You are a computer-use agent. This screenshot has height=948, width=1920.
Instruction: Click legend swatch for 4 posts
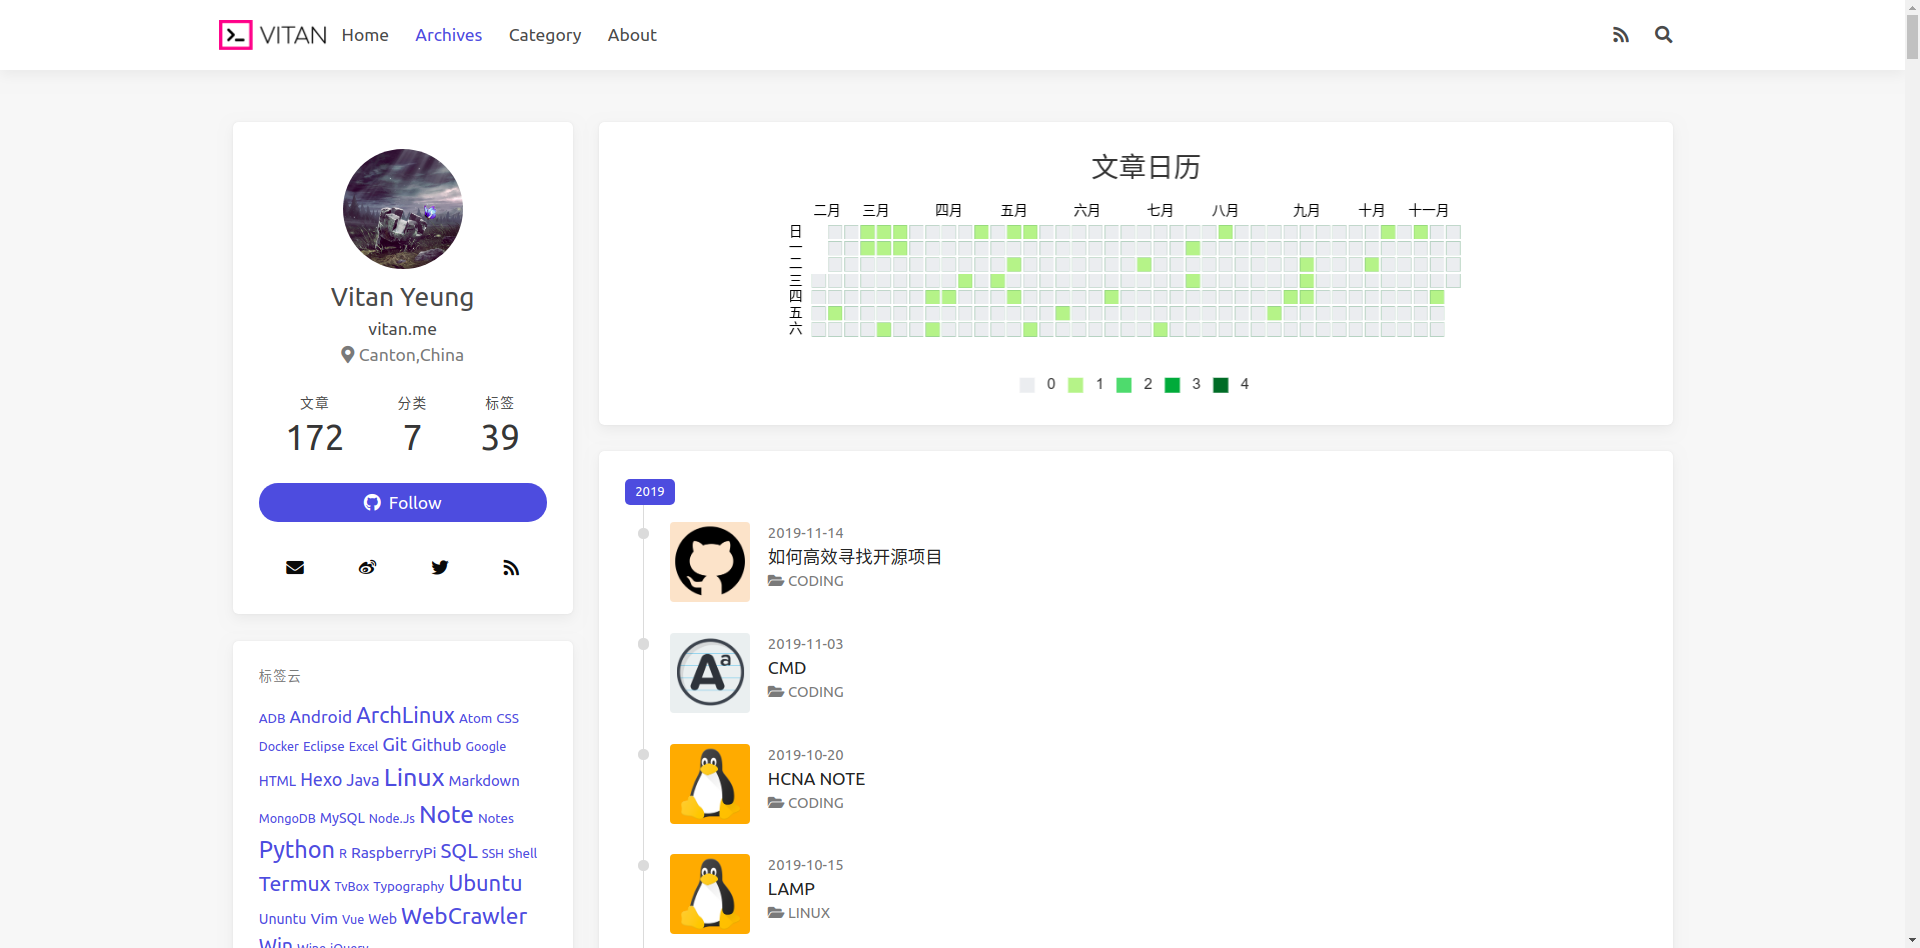click(1221, 385)
